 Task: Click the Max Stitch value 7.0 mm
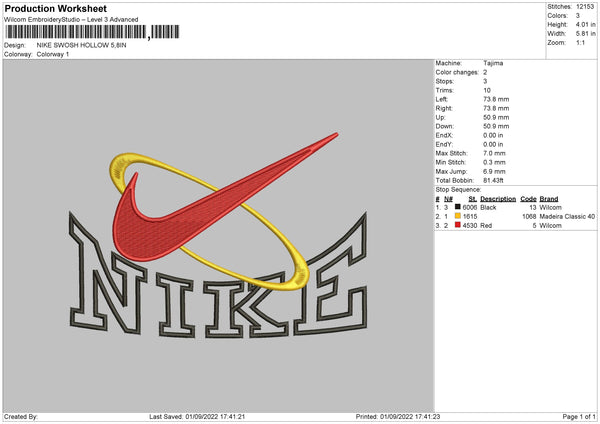click(494, 153)
